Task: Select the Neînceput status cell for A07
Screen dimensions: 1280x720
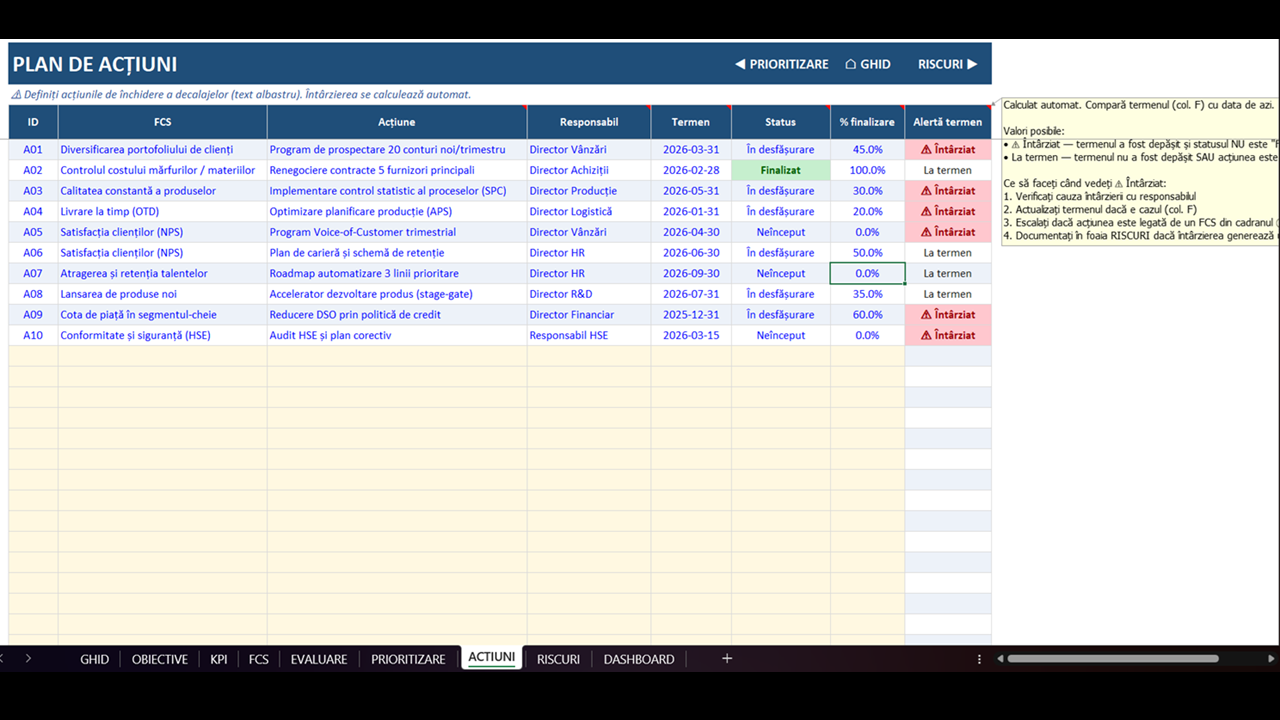Action: pos(781,273)
